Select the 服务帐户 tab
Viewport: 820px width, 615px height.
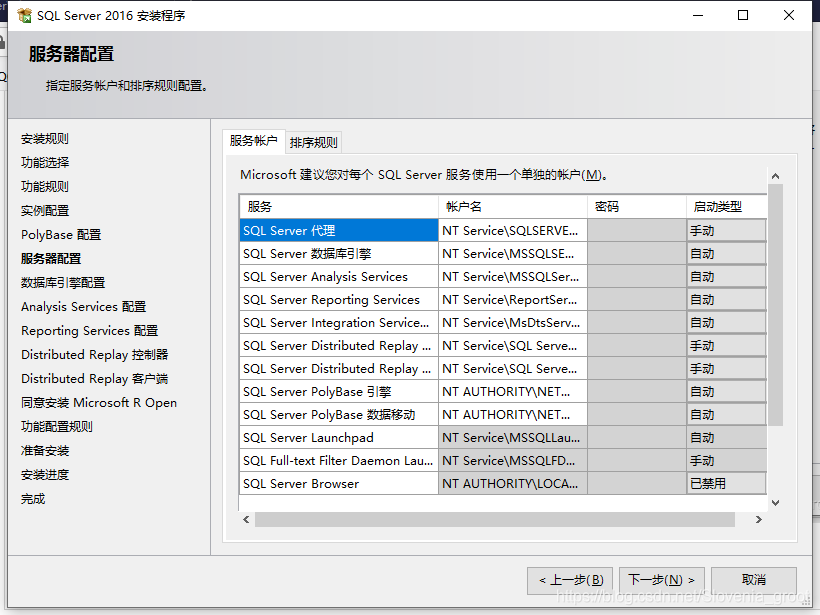254,141
